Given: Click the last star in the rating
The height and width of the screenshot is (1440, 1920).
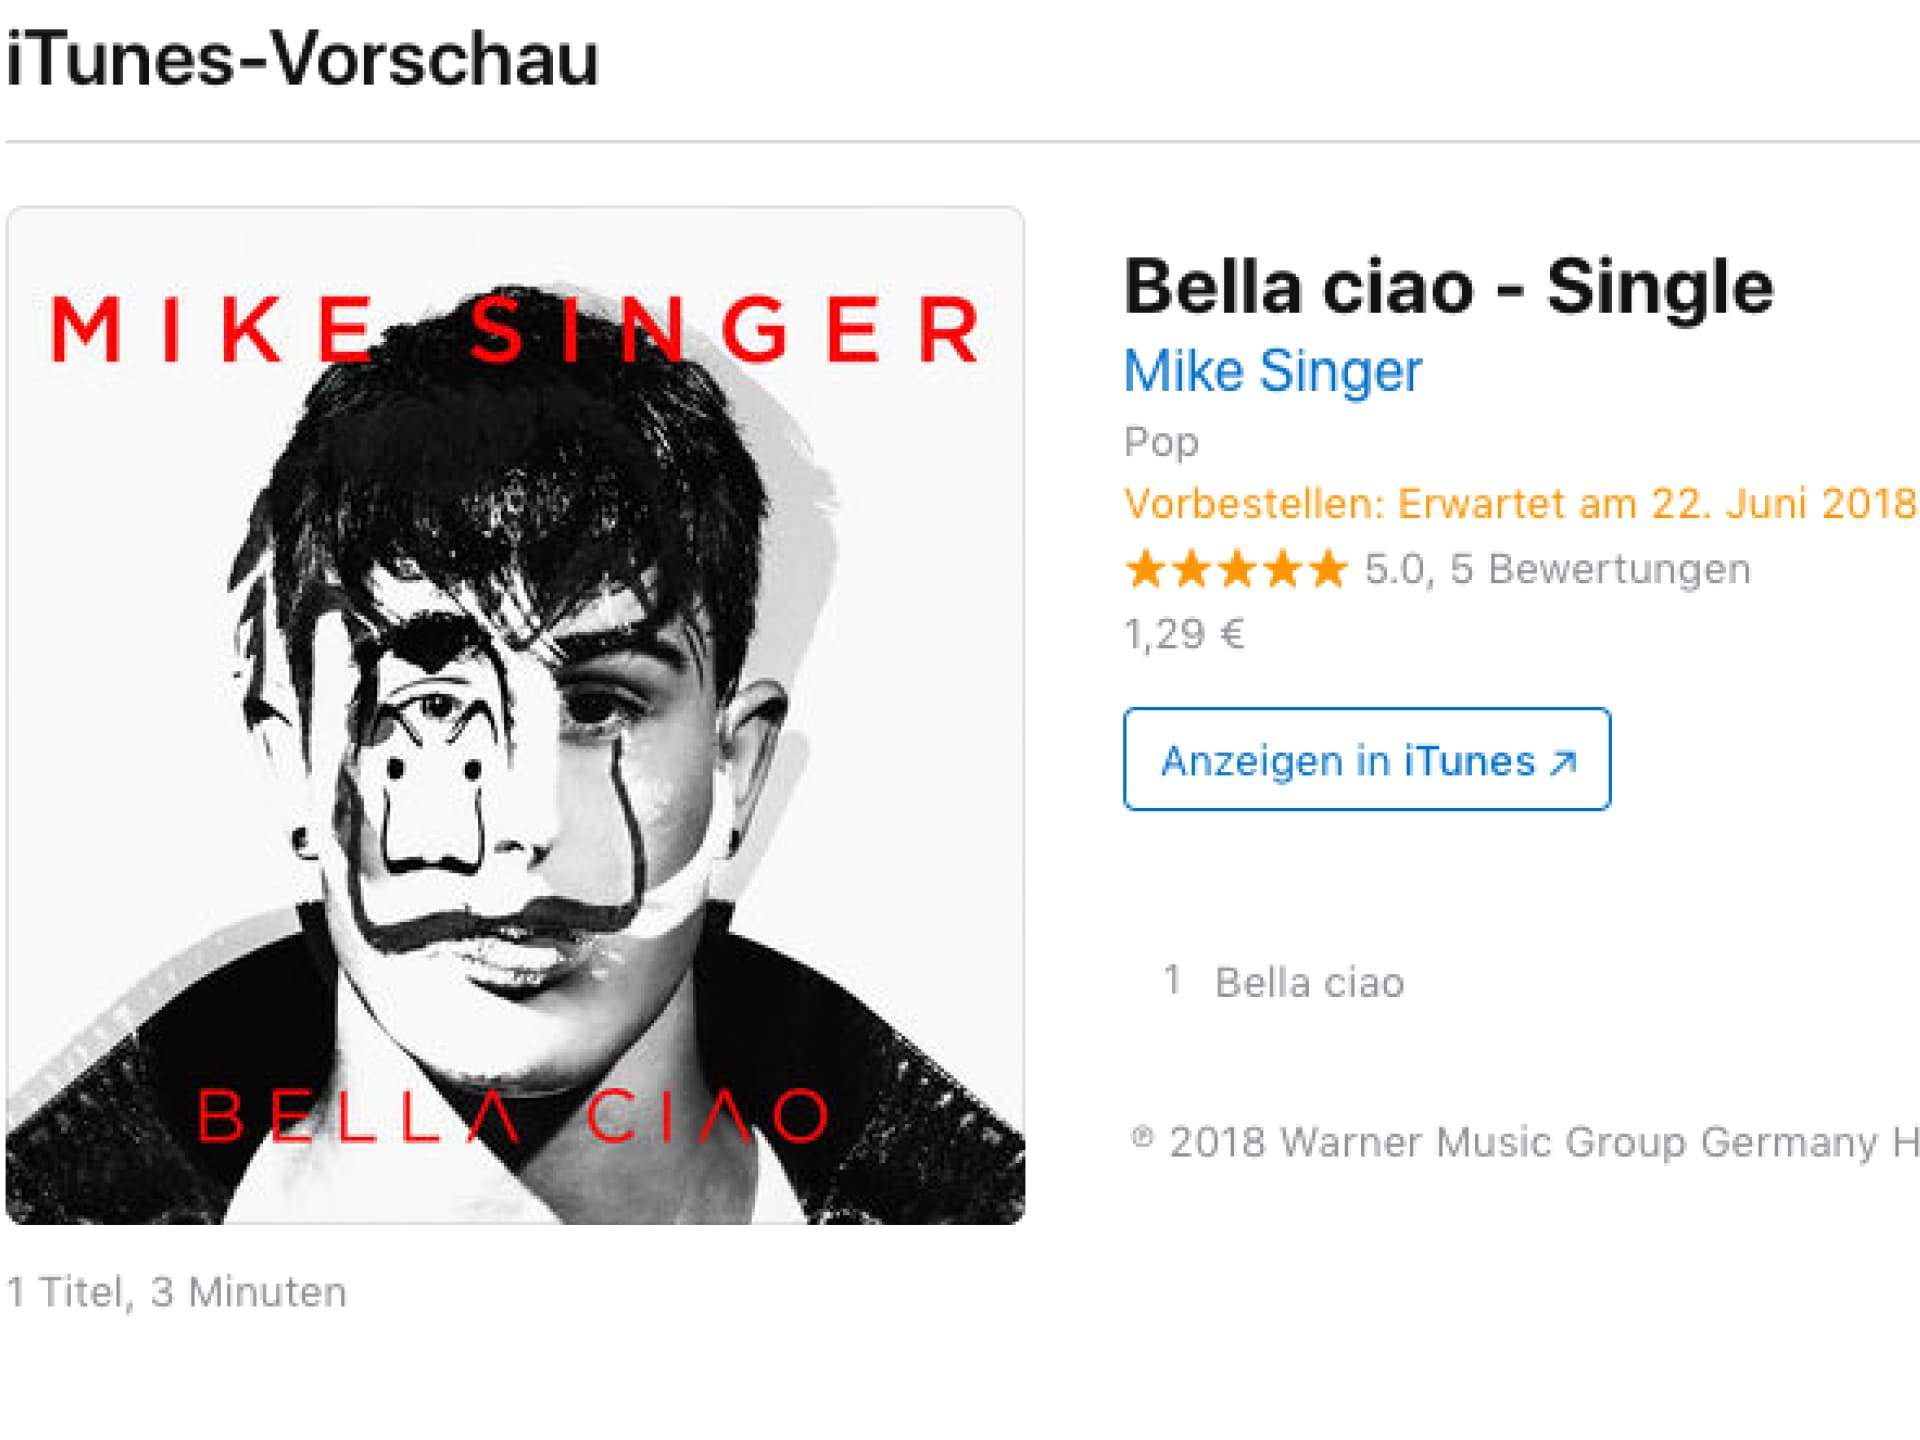Looking at the screenshot, I should tap(1328, 569).
